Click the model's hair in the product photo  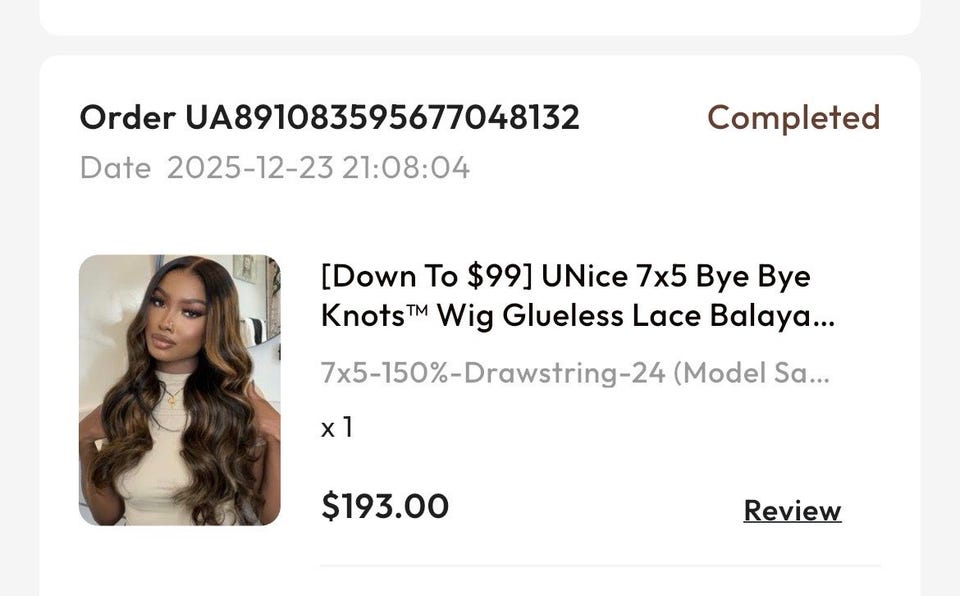pos(120,440)
